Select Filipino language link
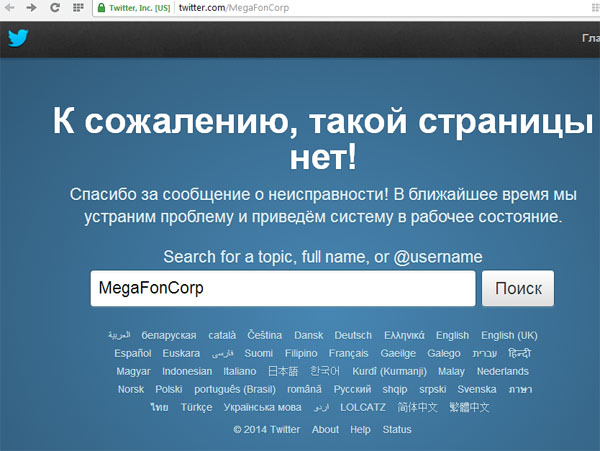The image size is (600, 451). tap(301, 353)
